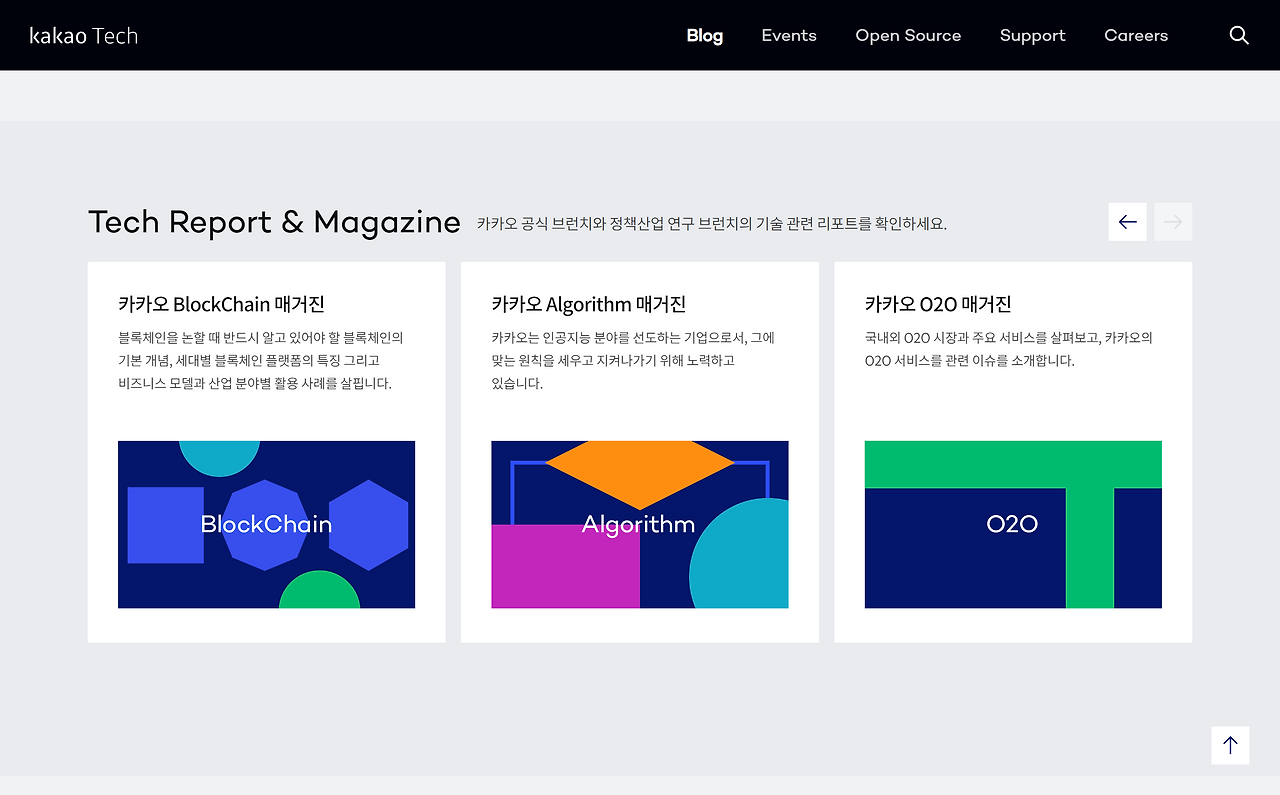This screenshot has width=1280, height=795.
Task: Open the BlockChain magazine card
Action: point(266,452)
